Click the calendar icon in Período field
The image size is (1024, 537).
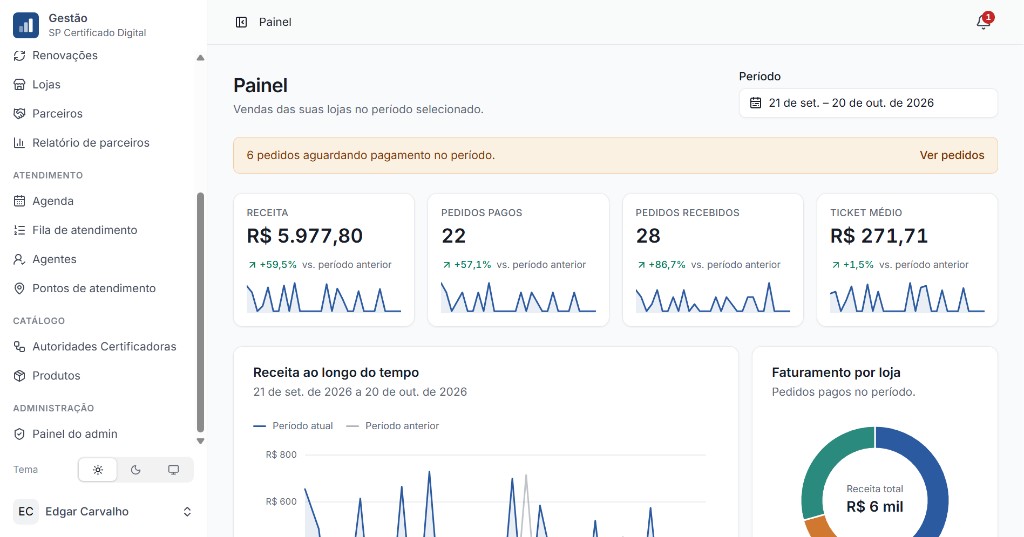coord(756,103)
